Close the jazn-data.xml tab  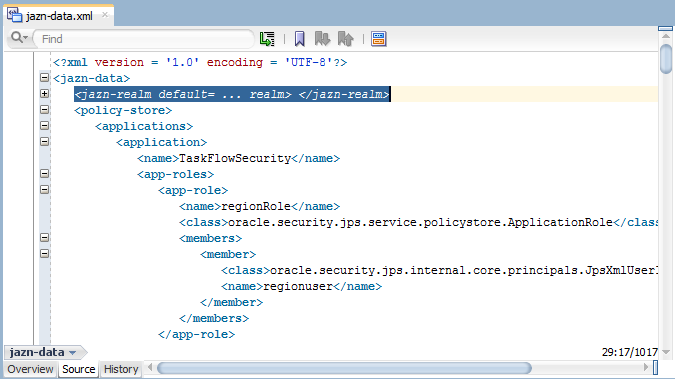(105, 15)
